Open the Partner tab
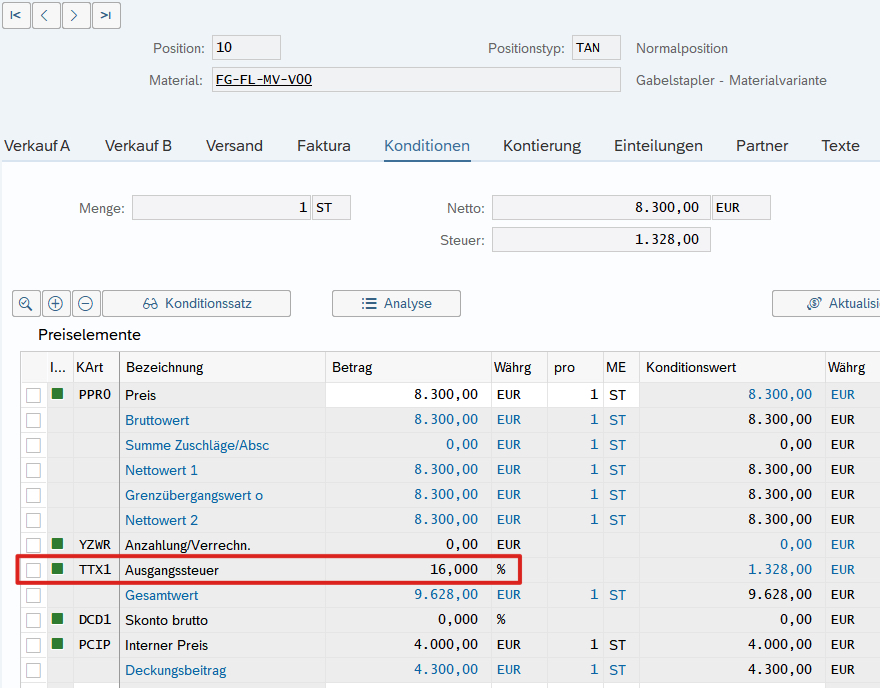This screenshot has width=880, height=688. pos(762,146)
